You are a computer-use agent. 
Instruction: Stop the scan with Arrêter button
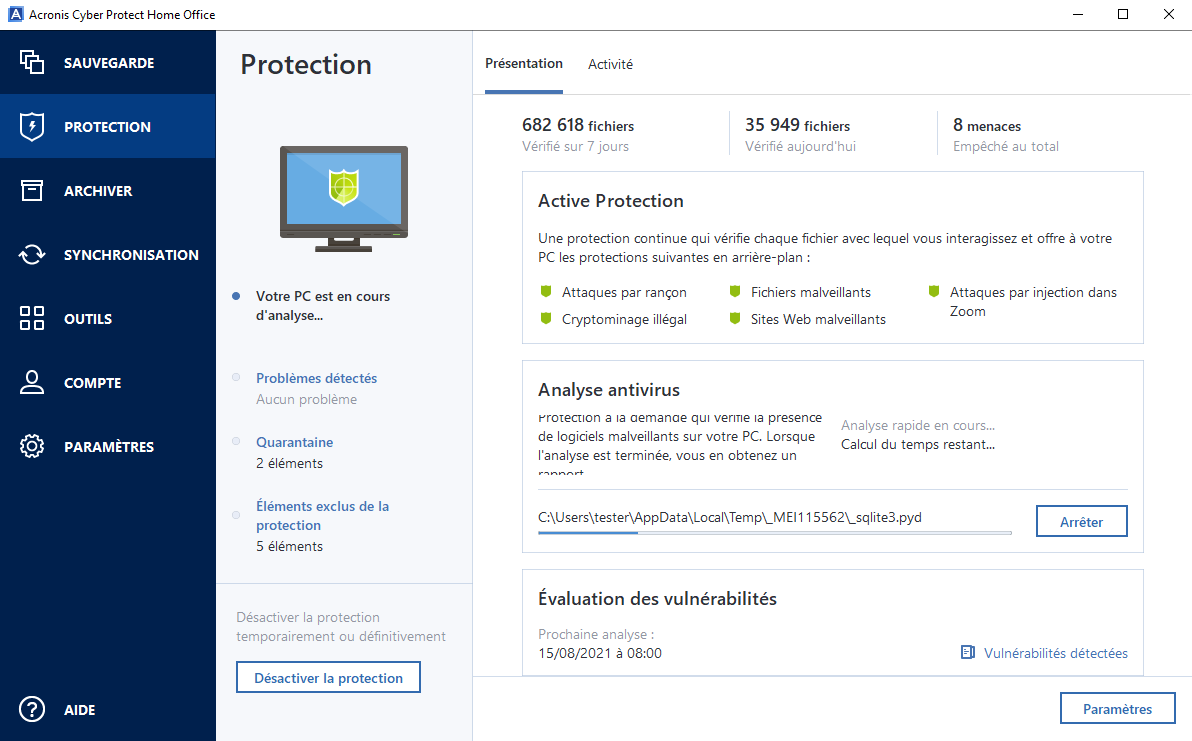coord(1081,521)
